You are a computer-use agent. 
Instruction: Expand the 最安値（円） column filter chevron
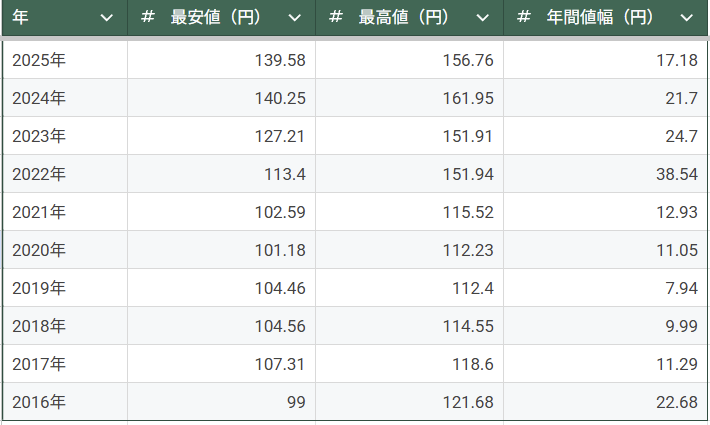pyautogui.click(x=294, y=18)
